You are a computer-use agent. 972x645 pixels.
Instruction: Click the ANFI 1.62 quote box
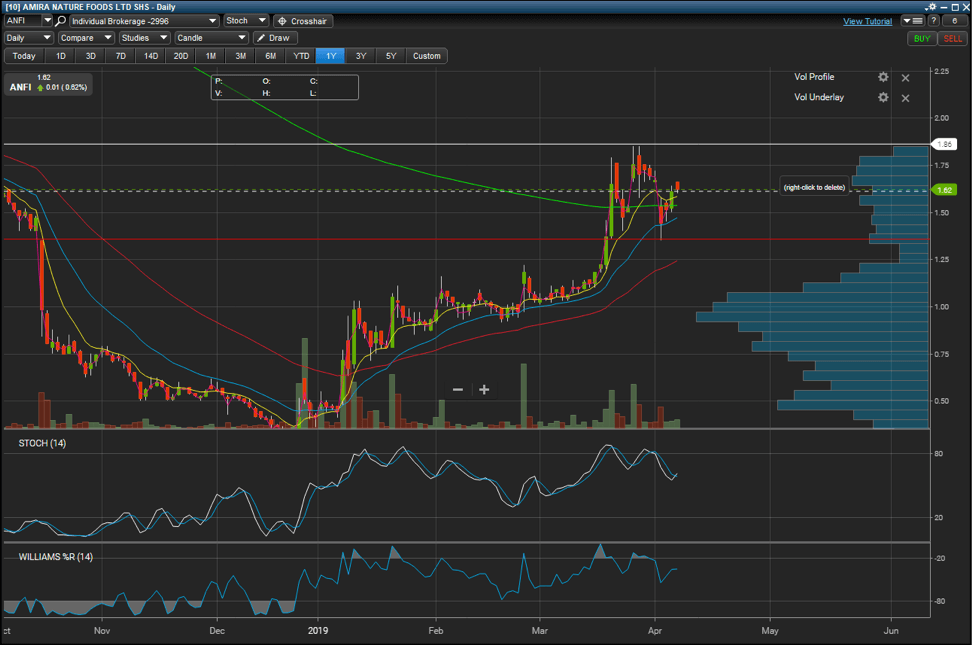point(48,83)
